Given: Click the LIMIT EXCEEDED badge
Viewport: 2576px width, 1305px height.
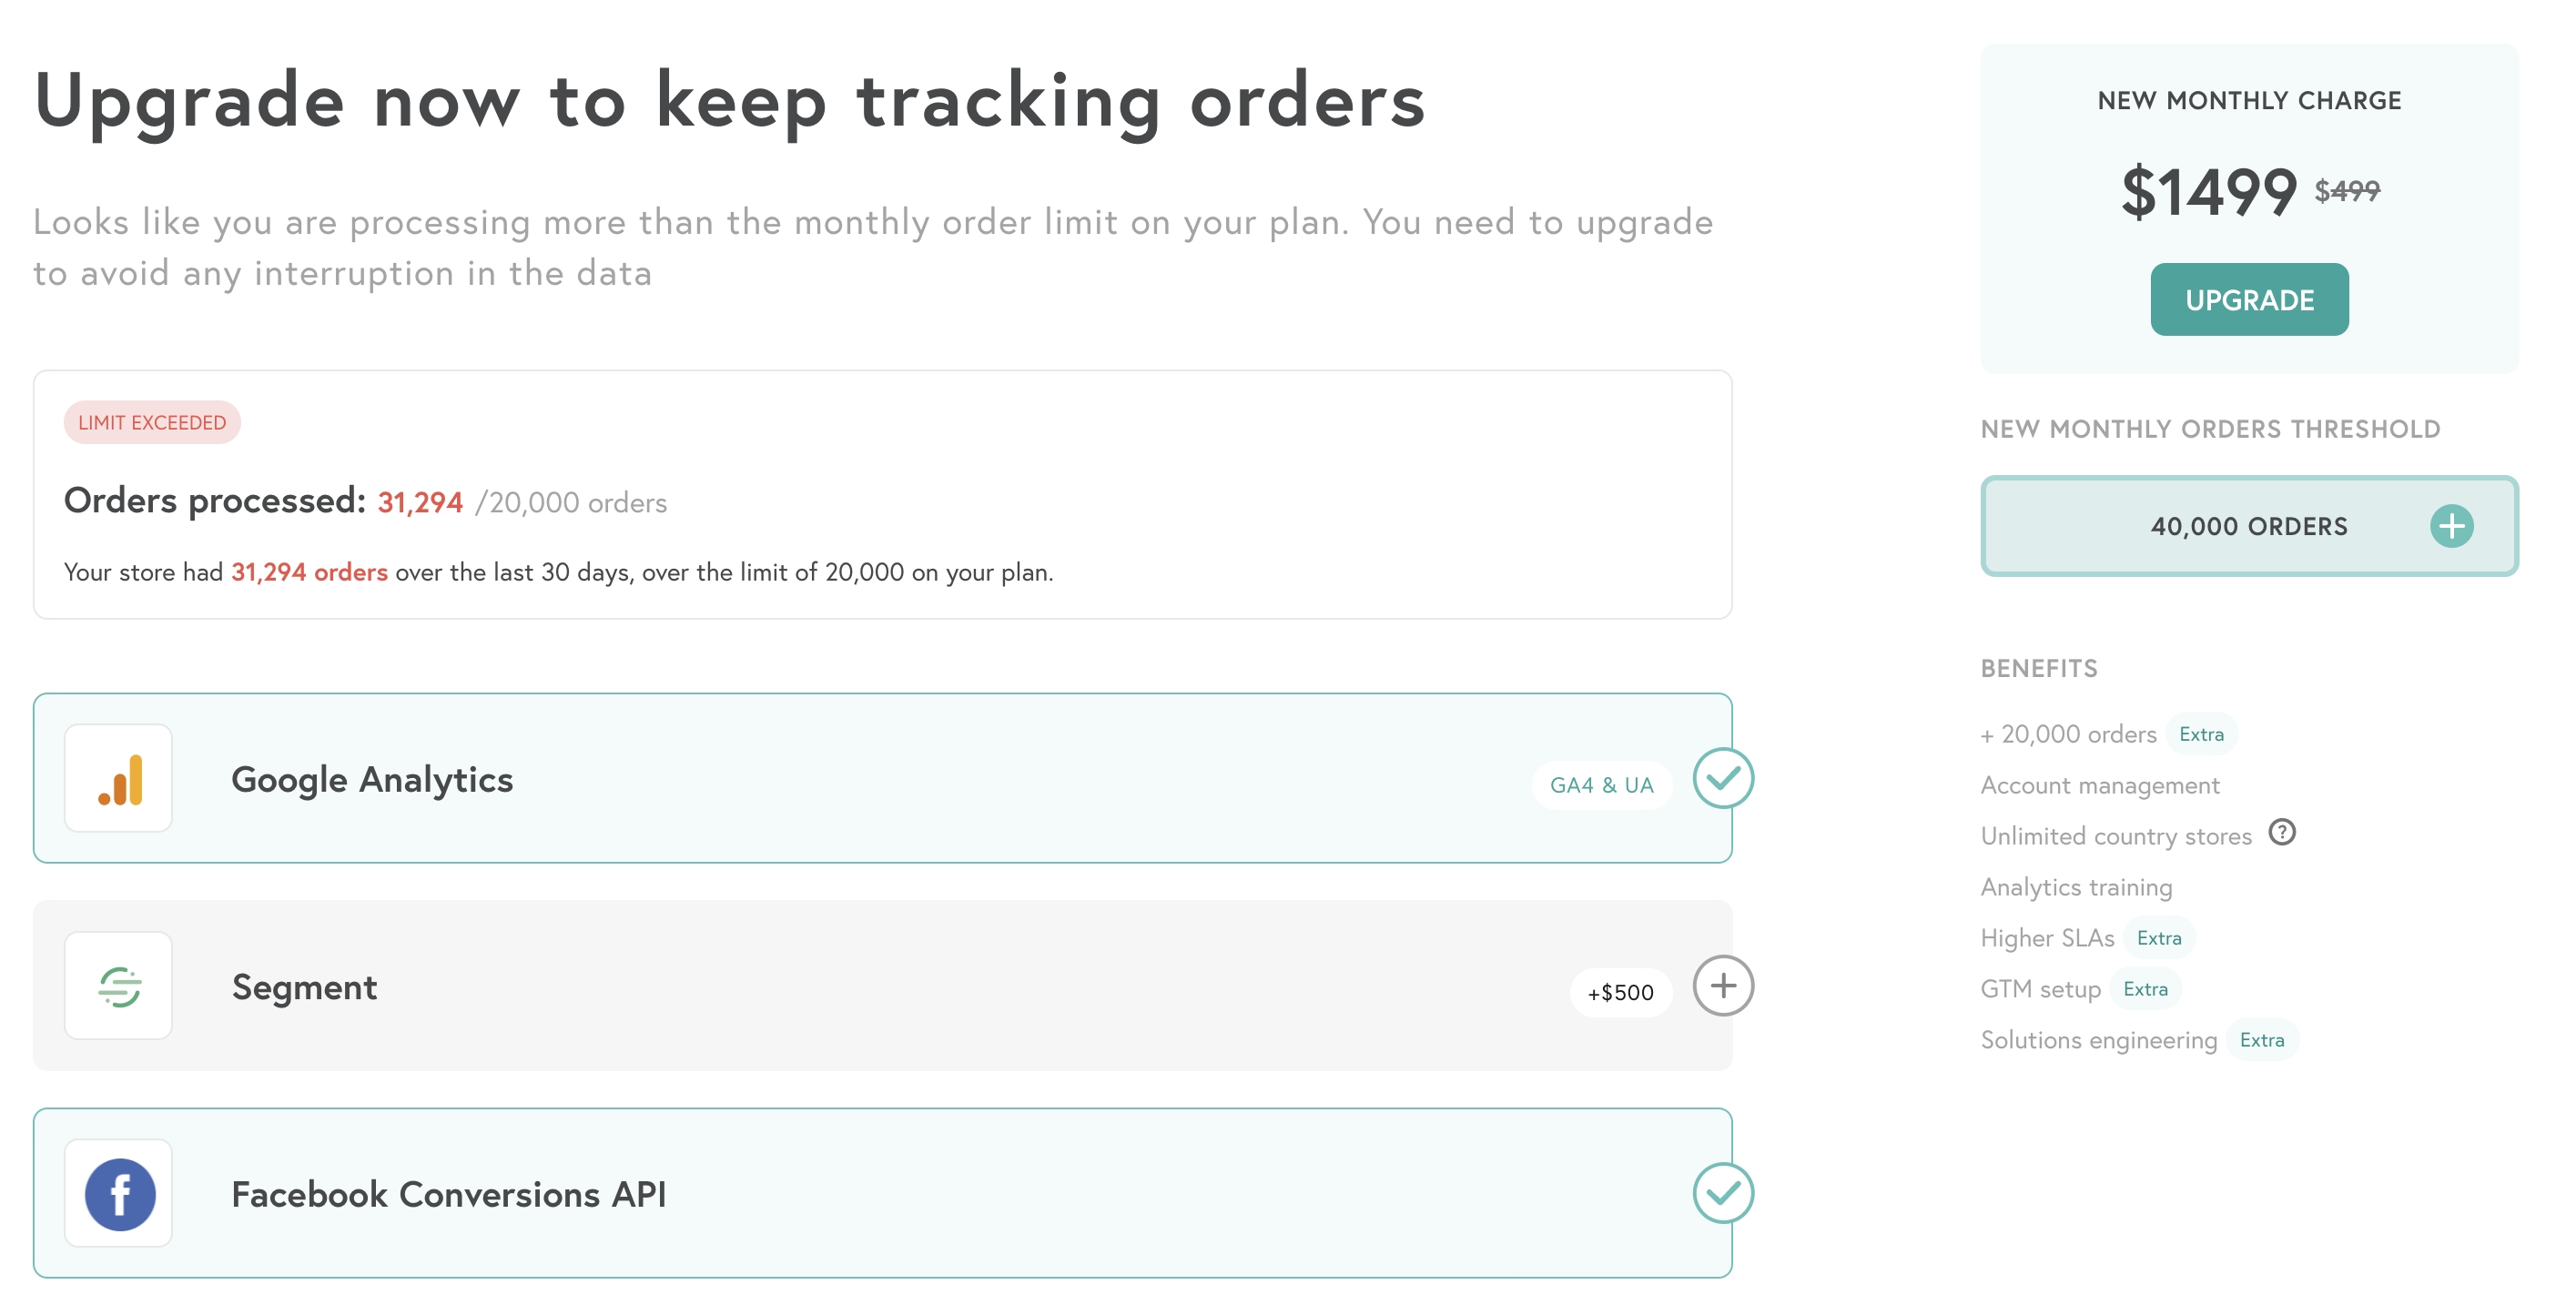Looking at the screenshot, I should click(x=152, y=423).
